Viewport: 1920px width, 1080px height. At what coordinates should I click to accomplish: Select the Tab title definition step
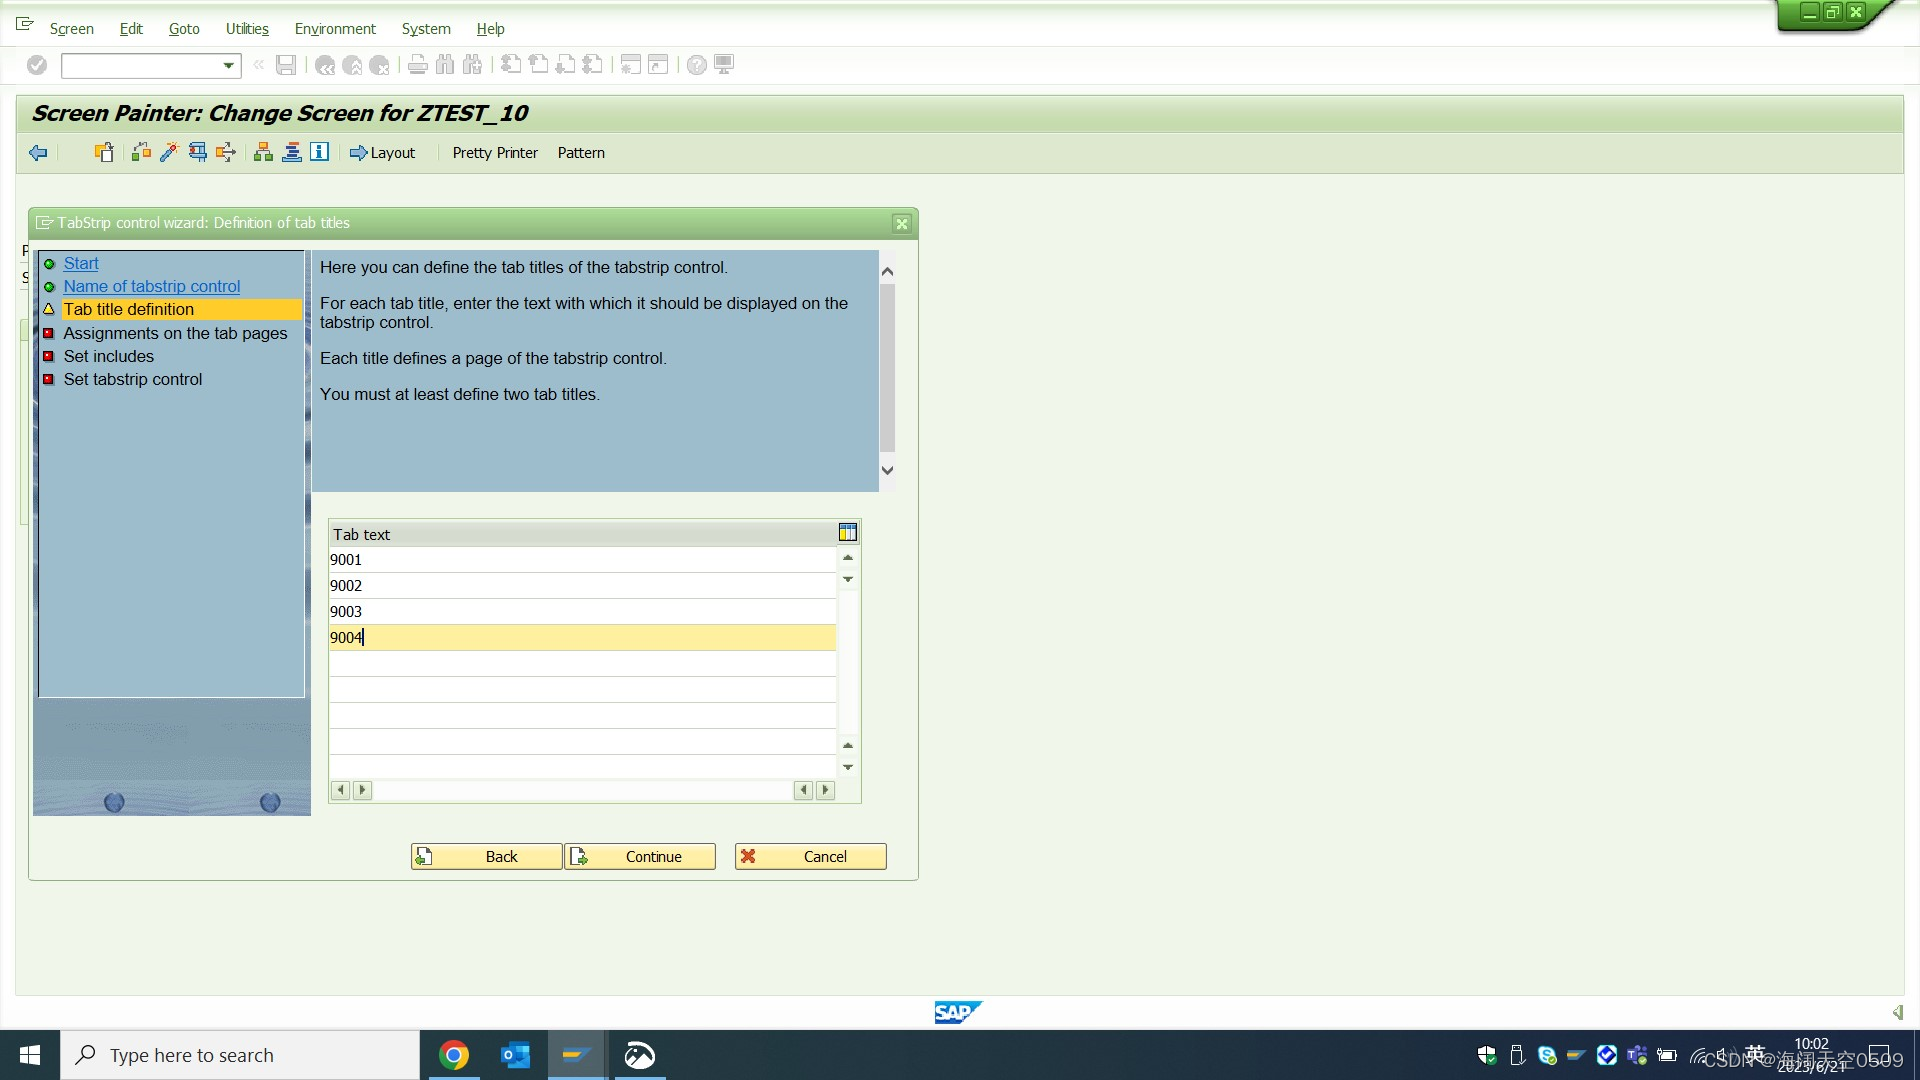click(130, 309)
